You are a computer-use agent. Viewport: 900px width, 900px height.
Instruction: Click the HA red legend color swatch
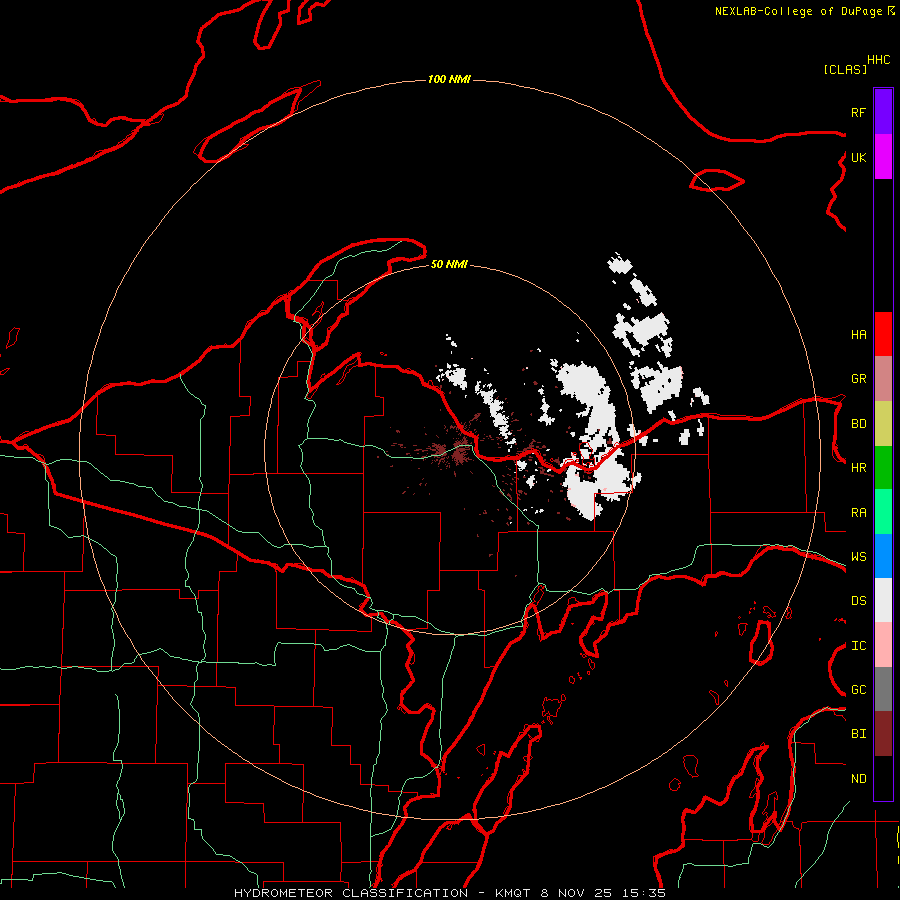pos(883,334)
